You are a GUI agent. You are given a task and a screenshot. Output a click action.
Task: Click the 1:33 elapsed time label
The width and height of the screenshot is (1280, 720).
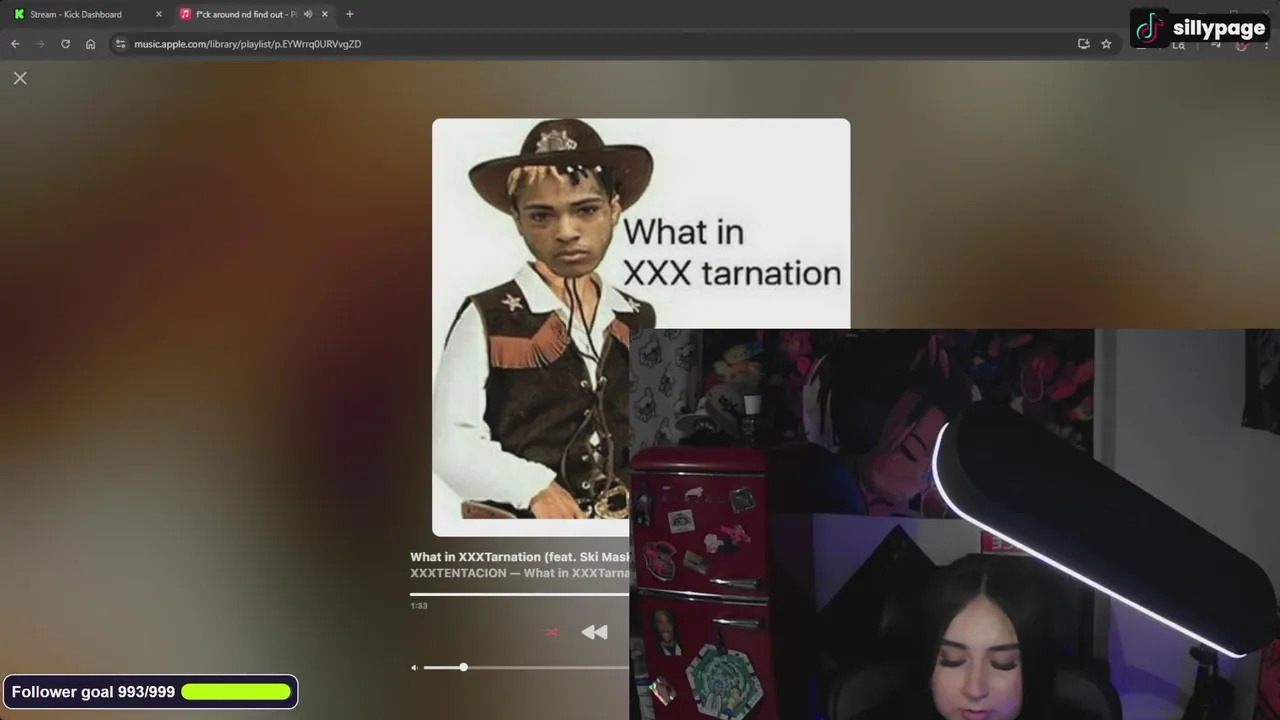click(419, 606)
